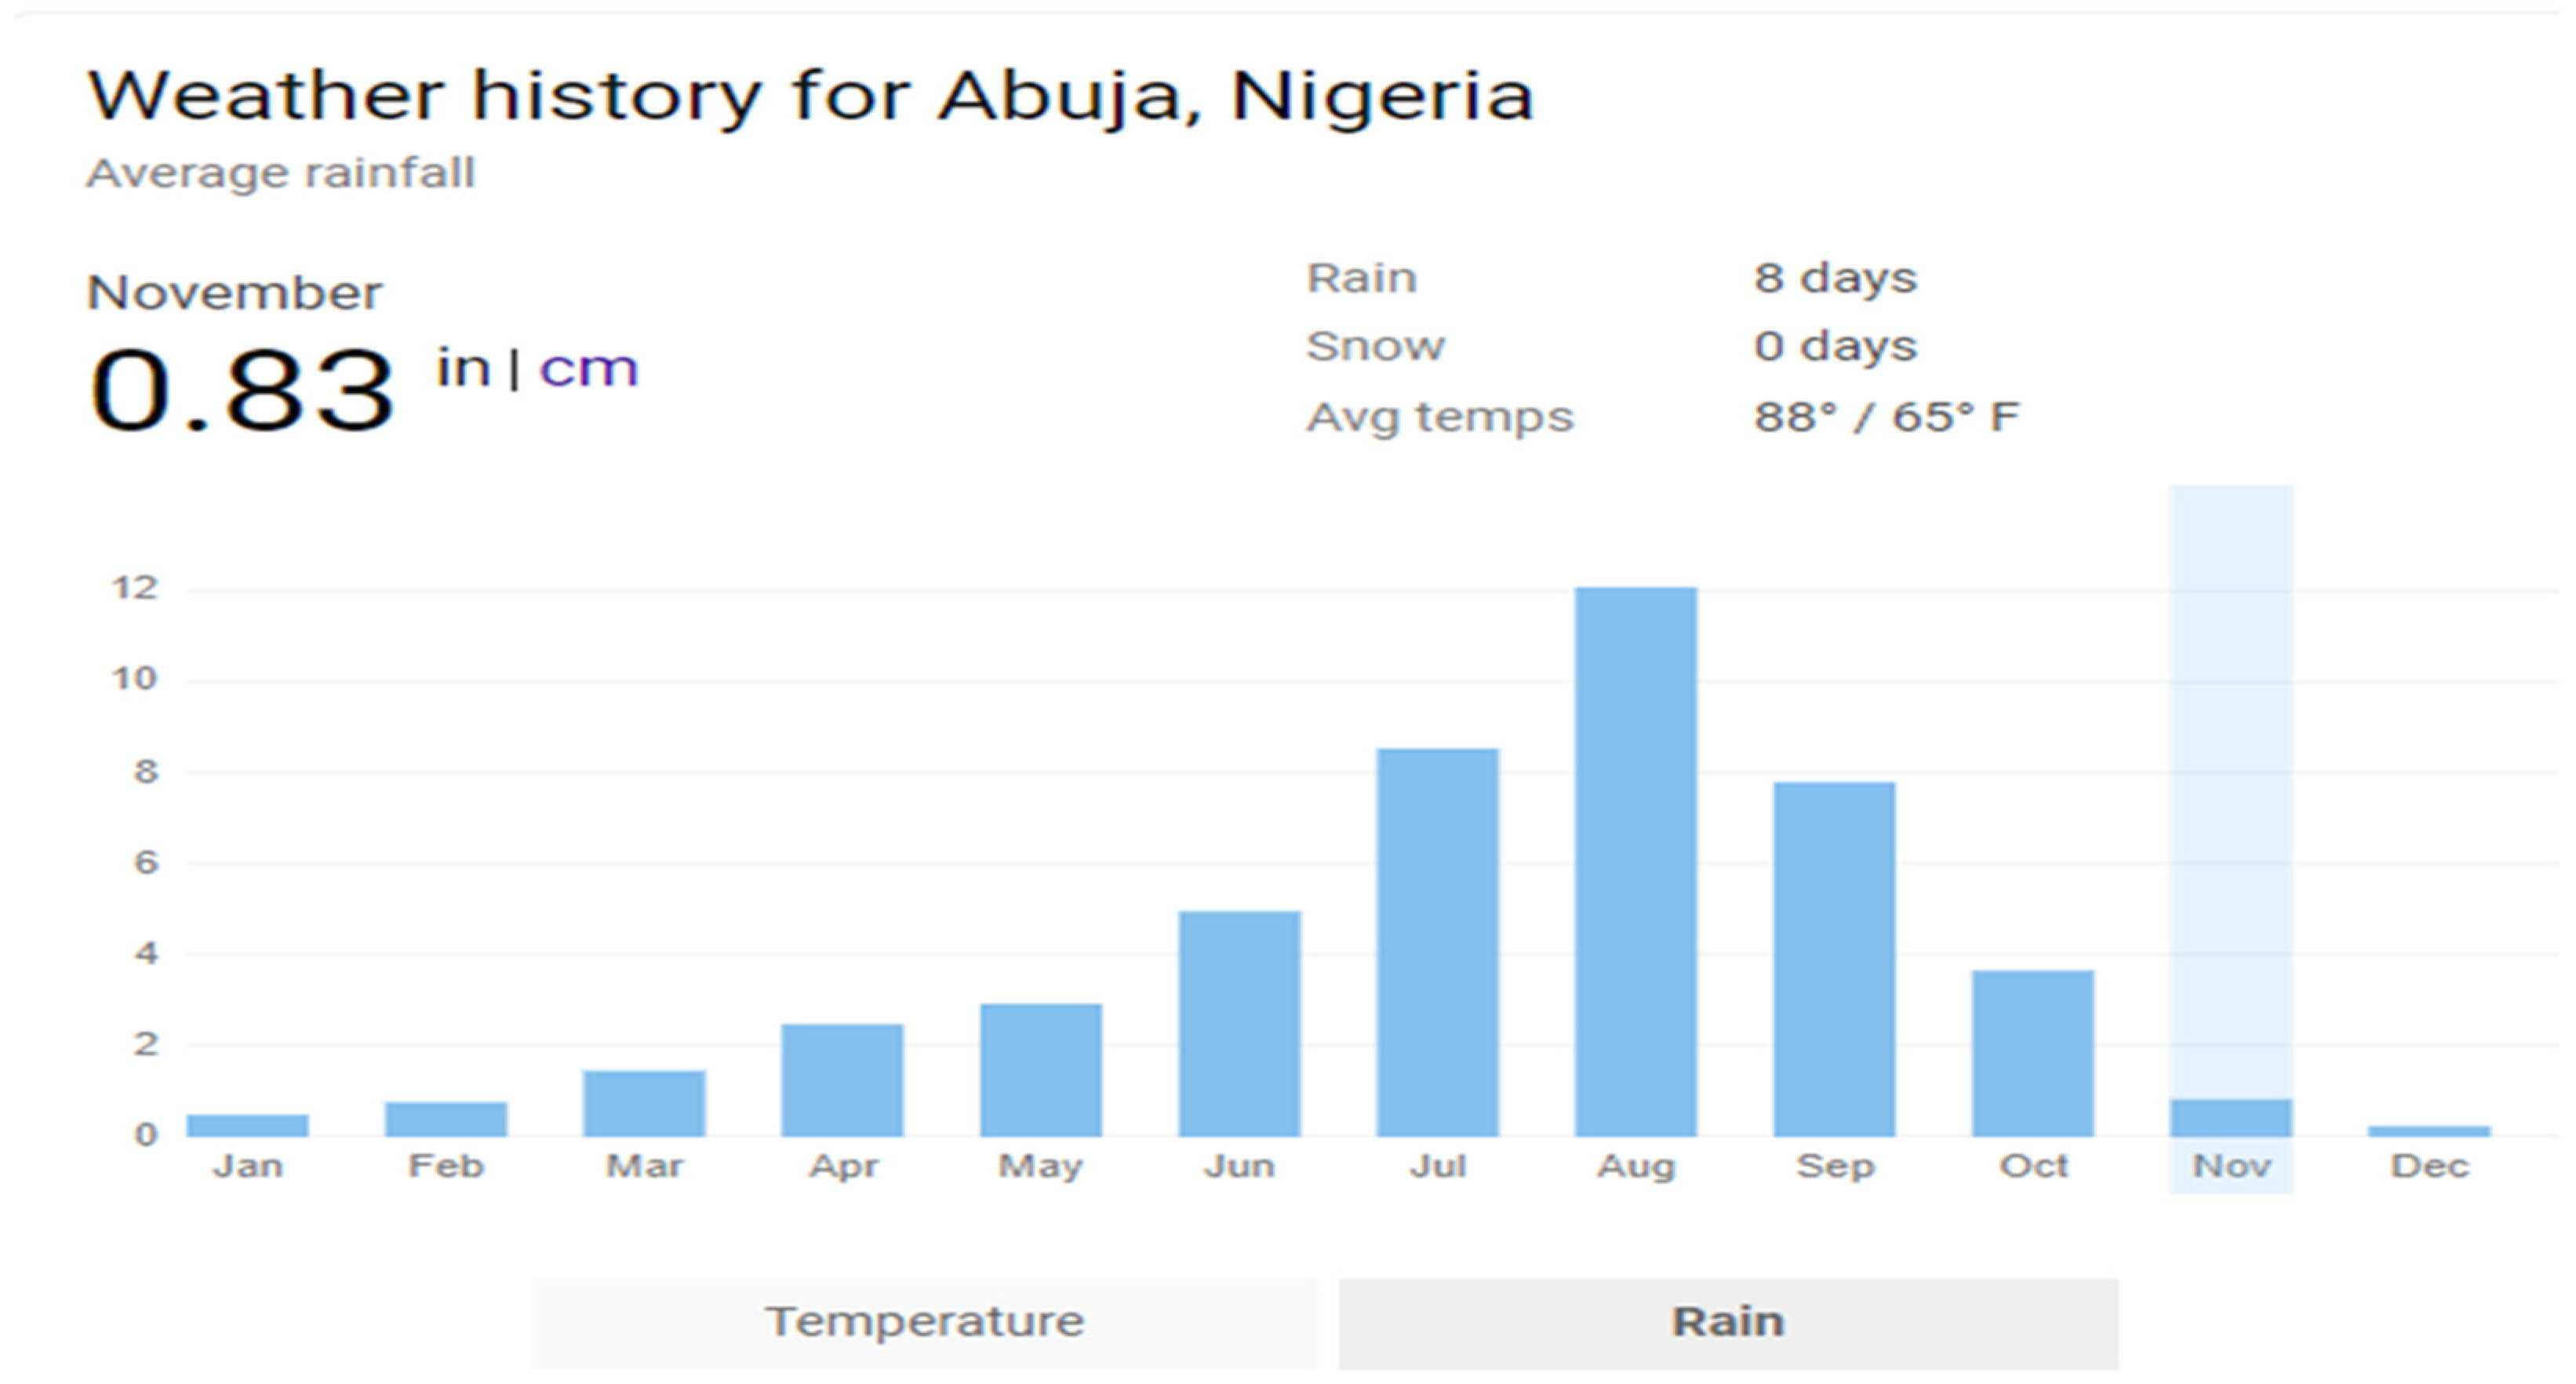The width and height of the screenshot is (2576, 1384).
Task: Select the June rainfall bar
Action: click(1239, 1023)
